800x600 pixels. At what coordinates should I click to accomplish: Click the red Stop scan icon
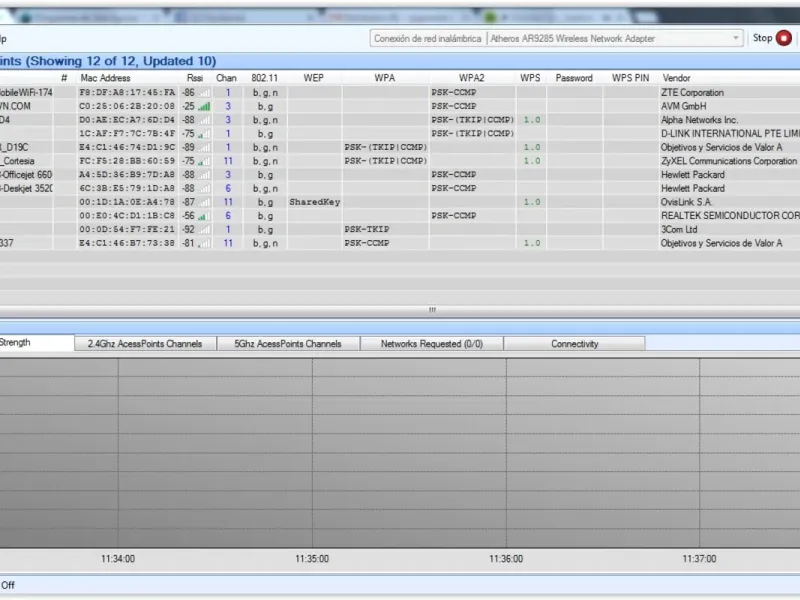(x=784, y=38)
